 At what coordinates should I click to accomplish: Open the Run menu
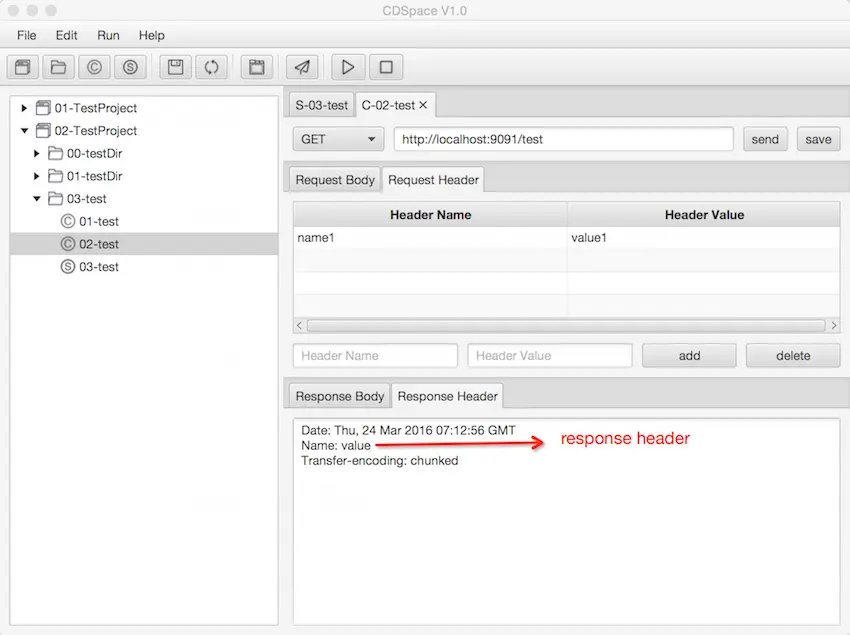(x=108, y=35)
